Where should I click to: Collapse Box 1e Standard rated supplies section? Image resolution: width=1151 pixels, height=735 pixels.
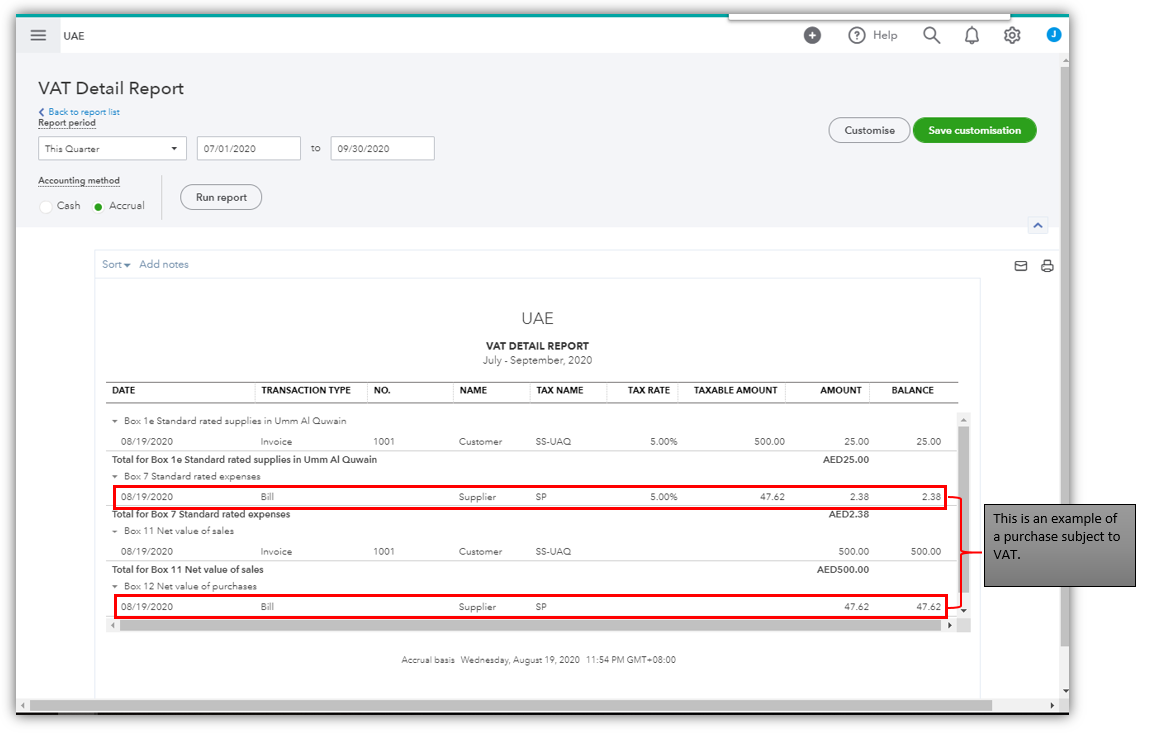click(x=115, y=421)
